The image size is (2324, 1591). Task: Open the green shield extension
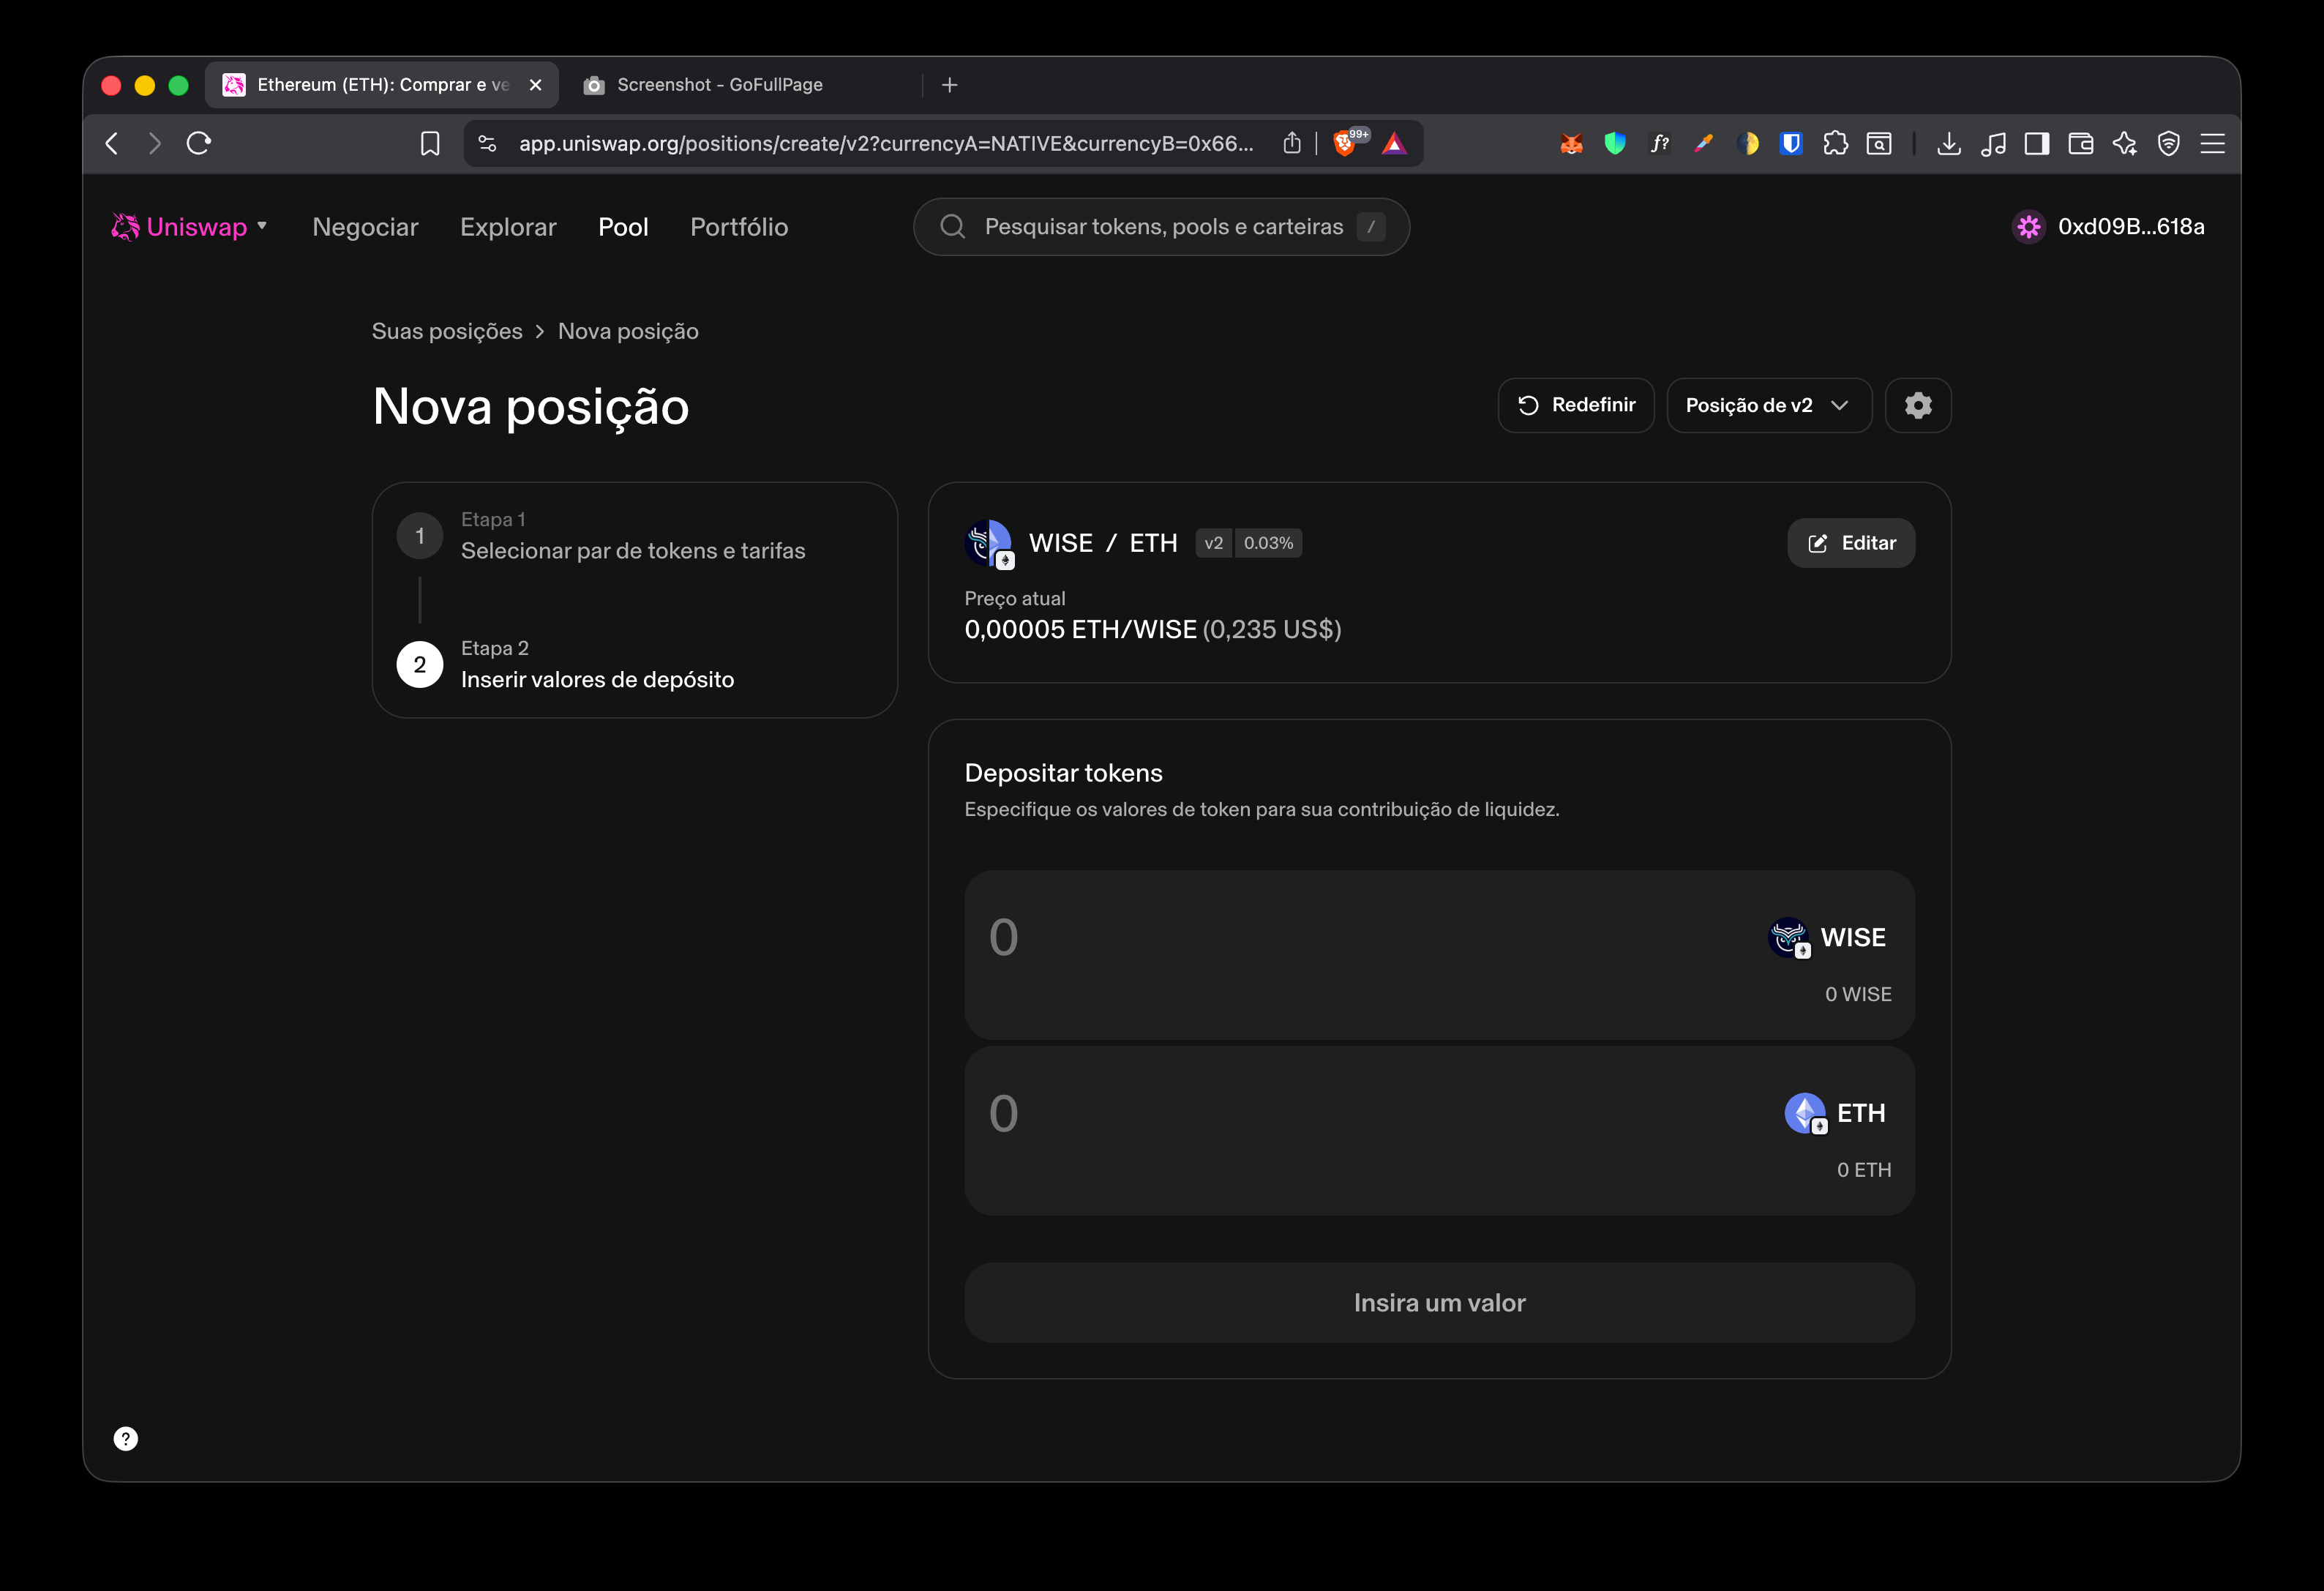pos(1615,144)
